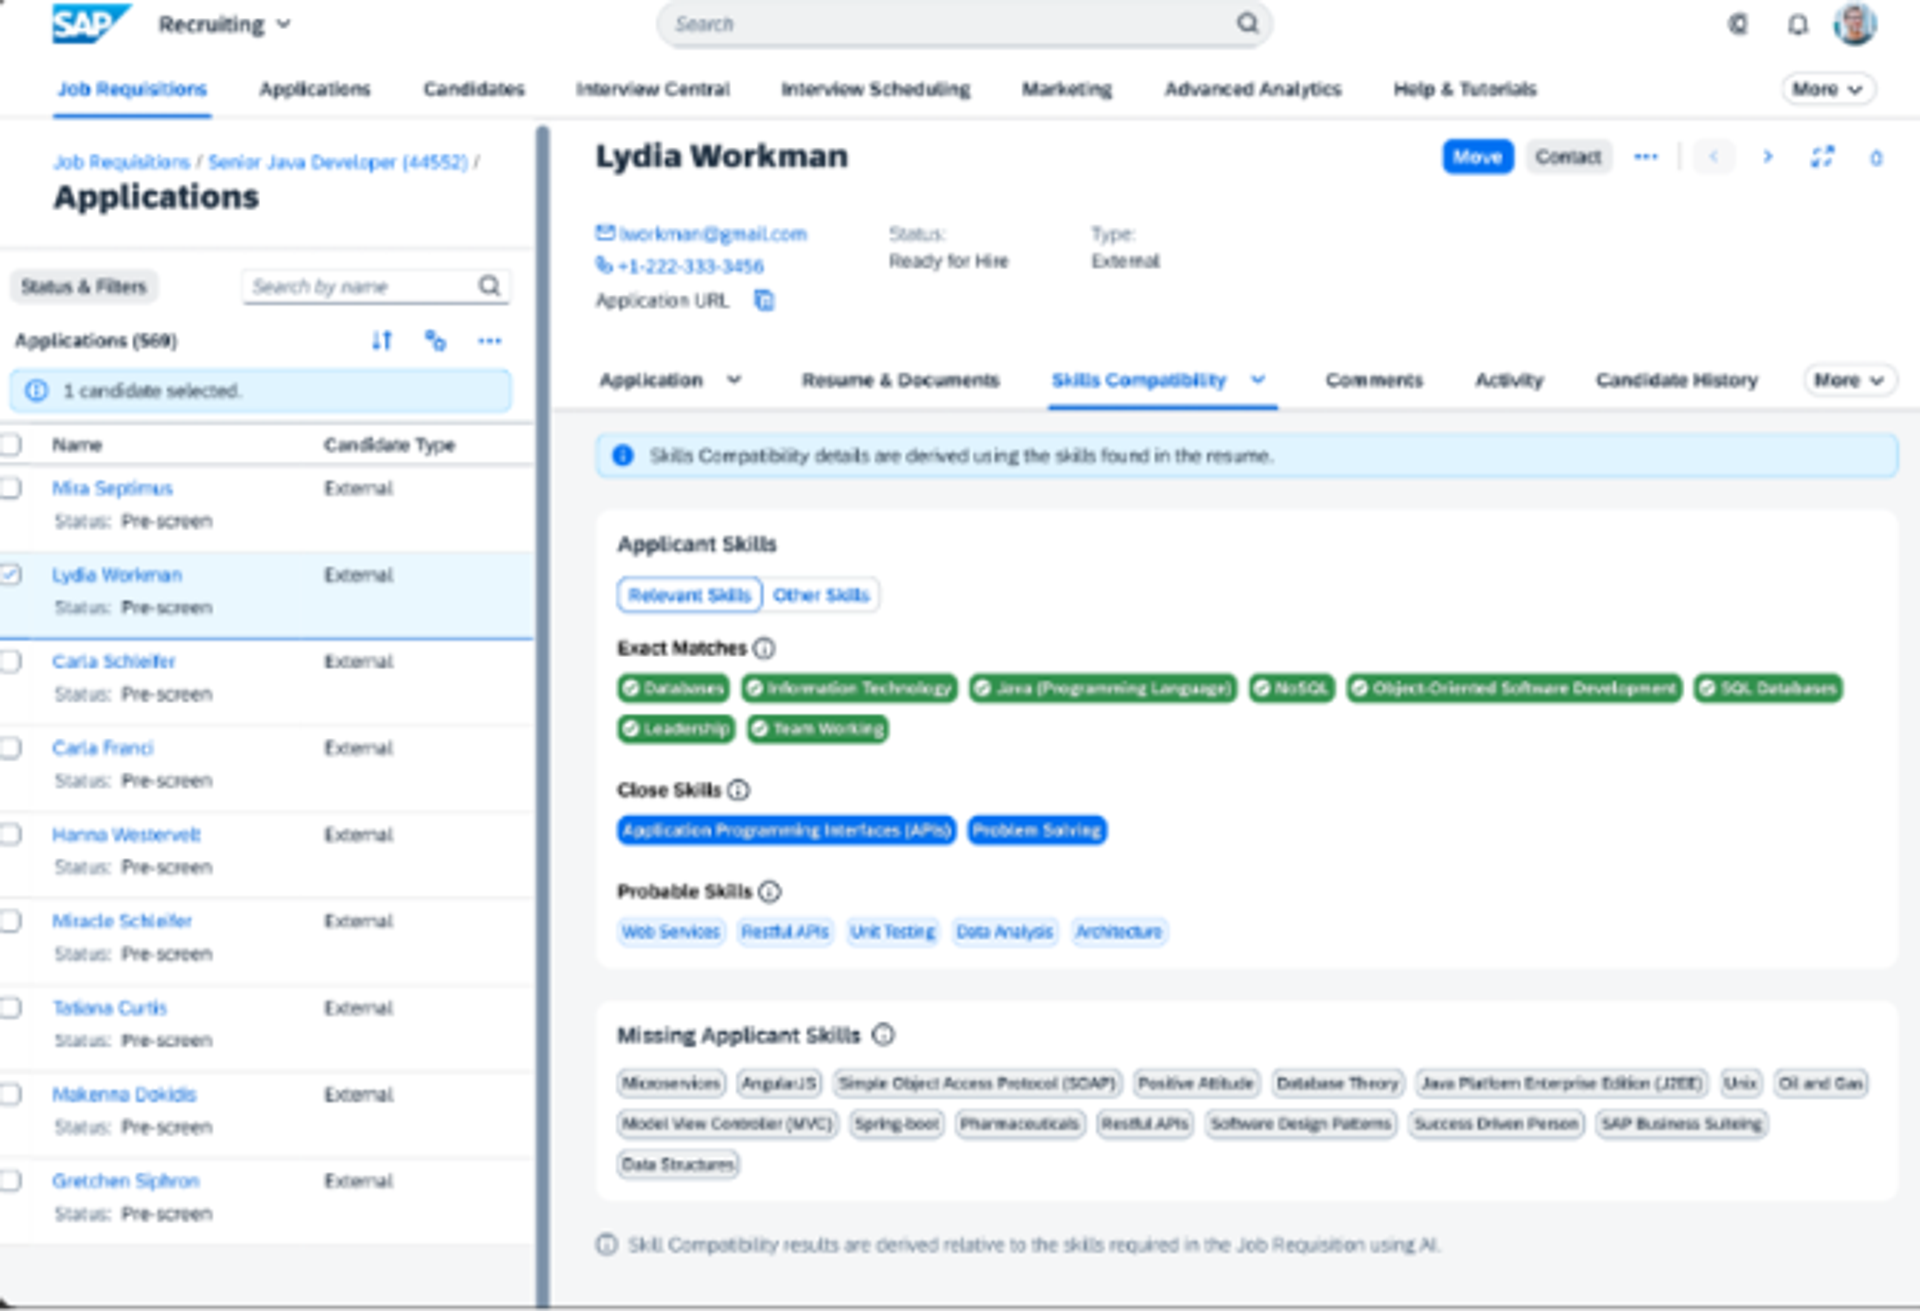This screenshot has width=1920, height=1311.
Task: Click the copy Application URL icon
Action: tap(764, 300)
